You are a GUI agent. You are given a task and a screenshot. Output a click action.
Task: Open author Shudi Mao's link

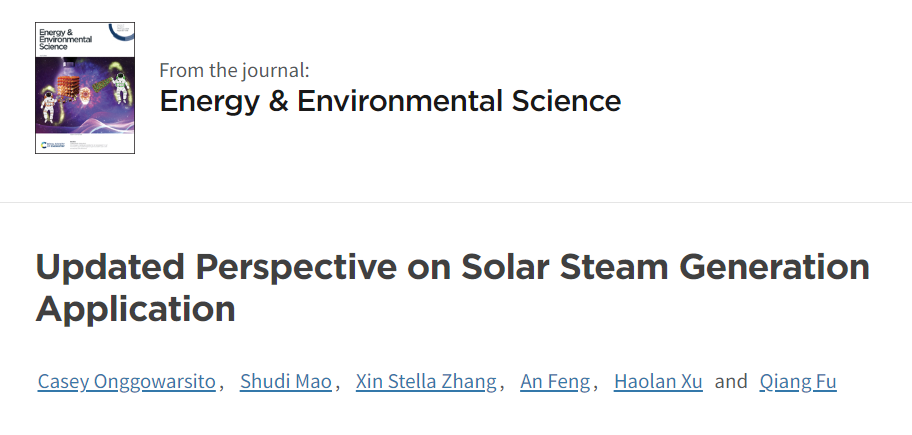[x=286, y=381]
